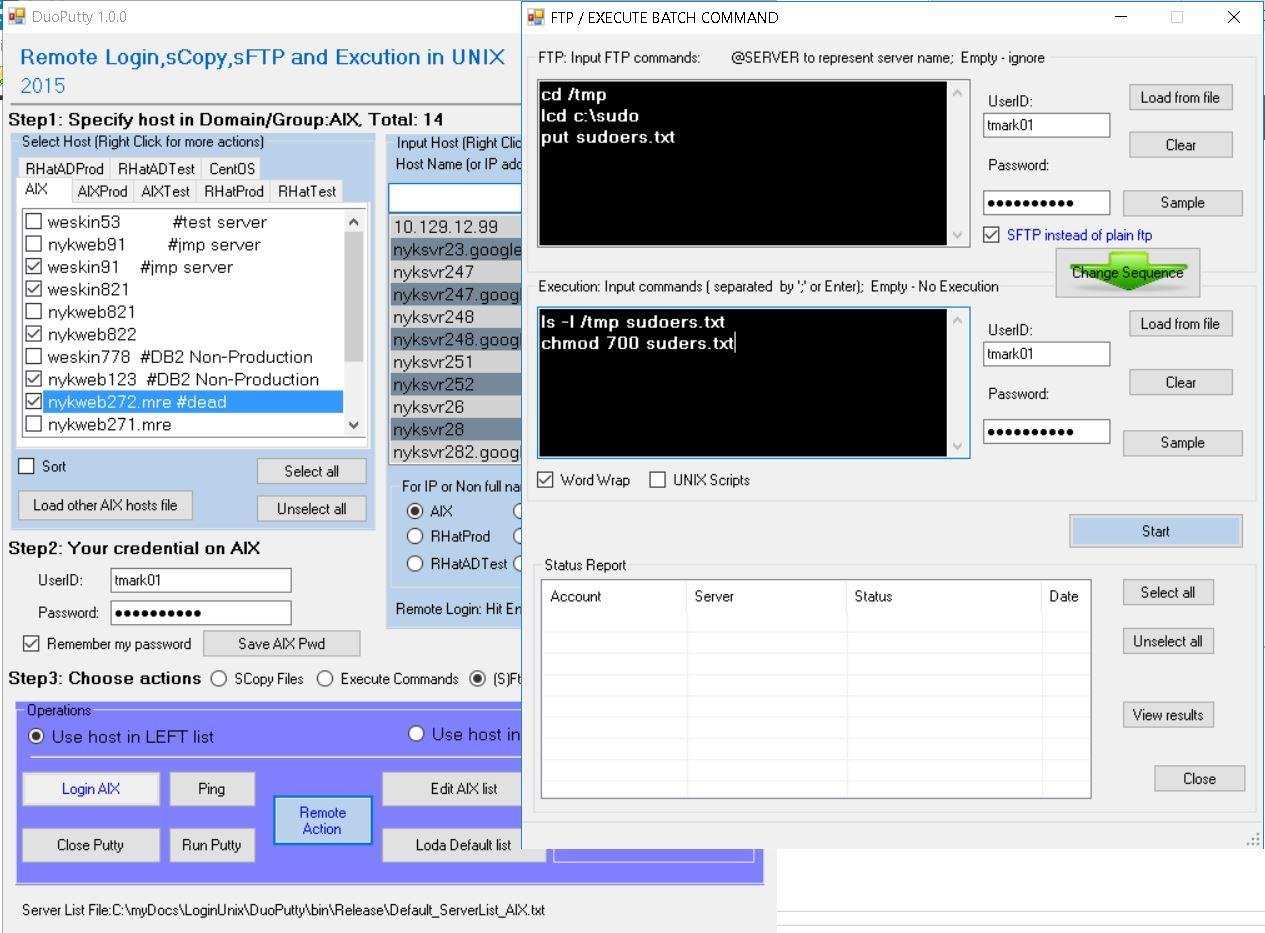
Task: Click the Step2 UserID field
Action: pyautogui.click(x=201, y=580)
